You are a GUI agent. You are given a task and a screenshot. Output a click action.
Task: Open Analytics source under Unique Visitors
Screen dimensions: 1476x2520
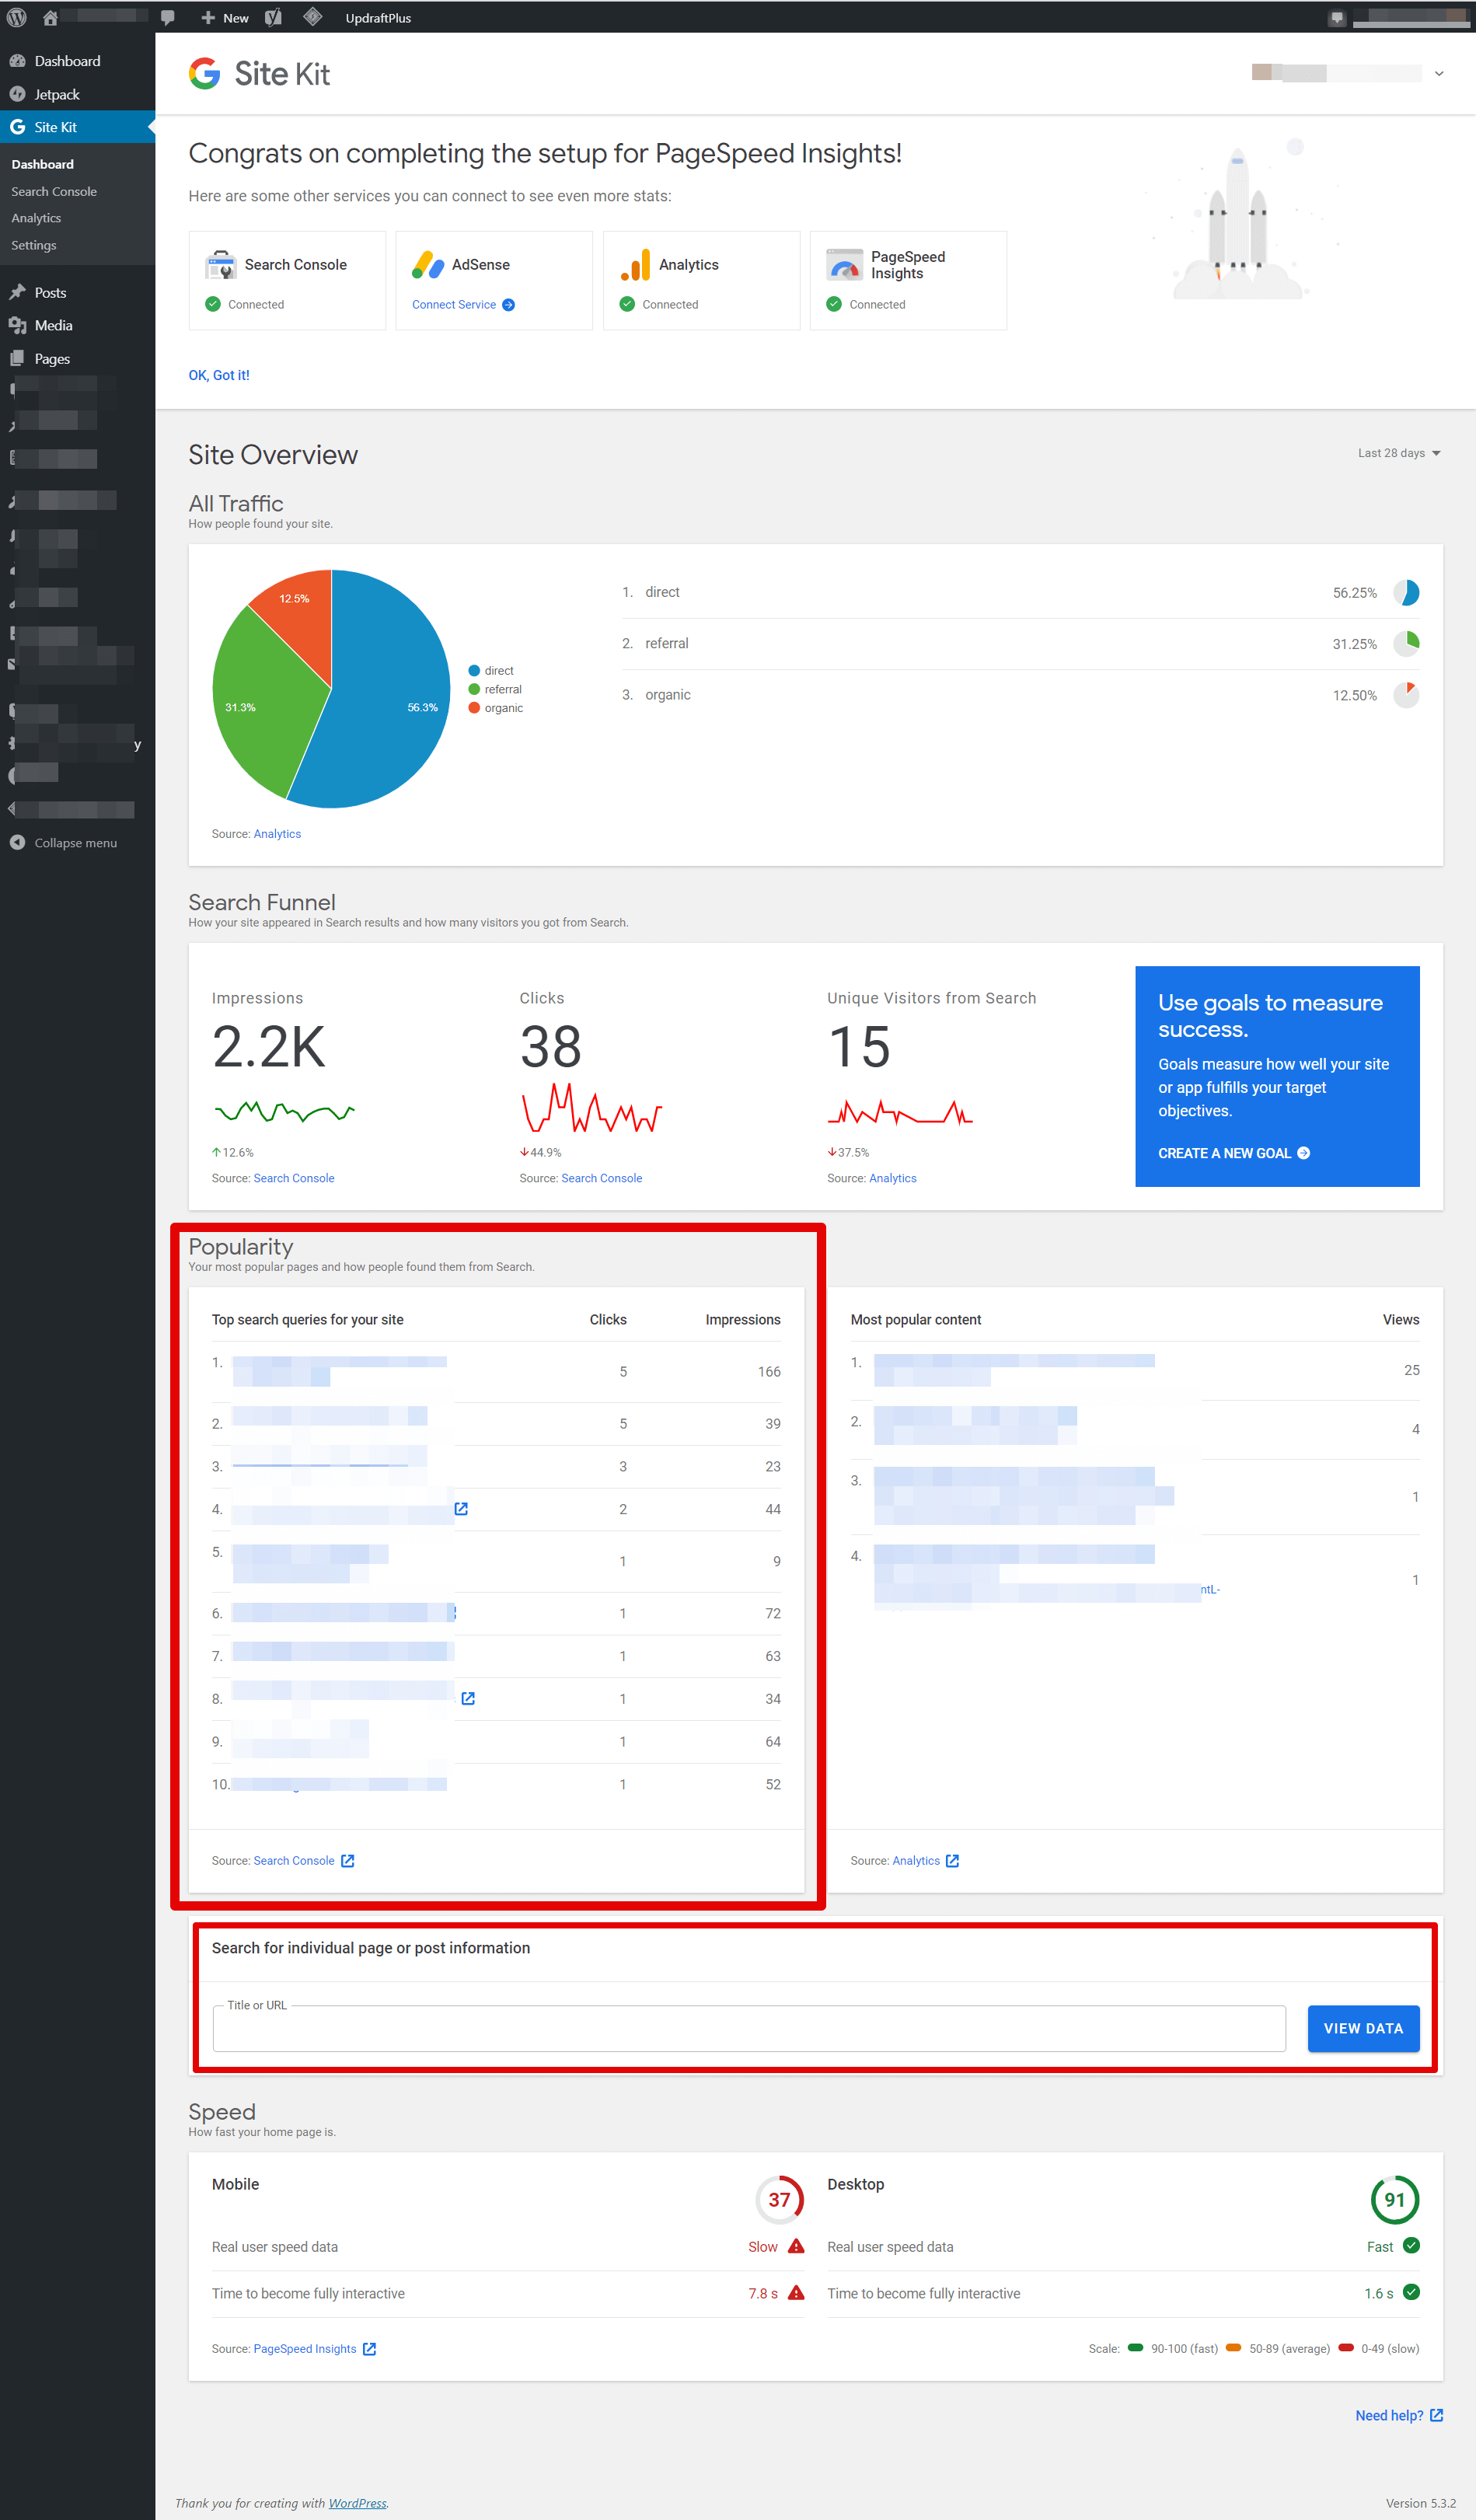(x=893, y=1178)
